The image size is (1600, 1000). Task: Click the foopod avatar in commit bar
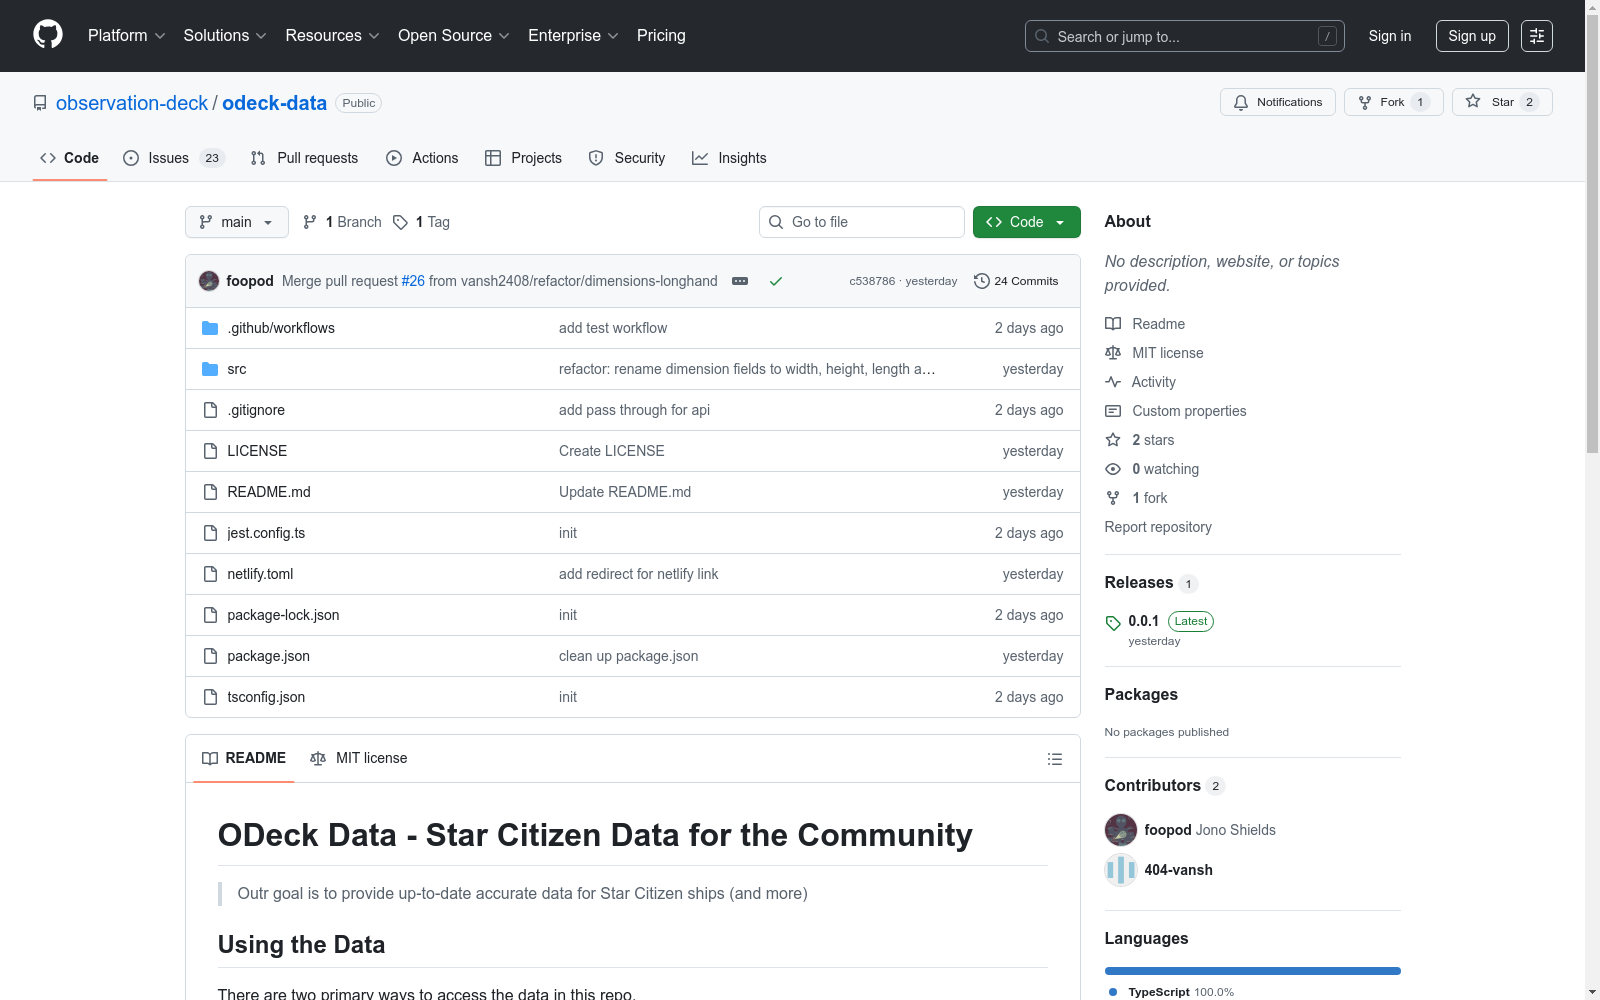coord(209,281)
